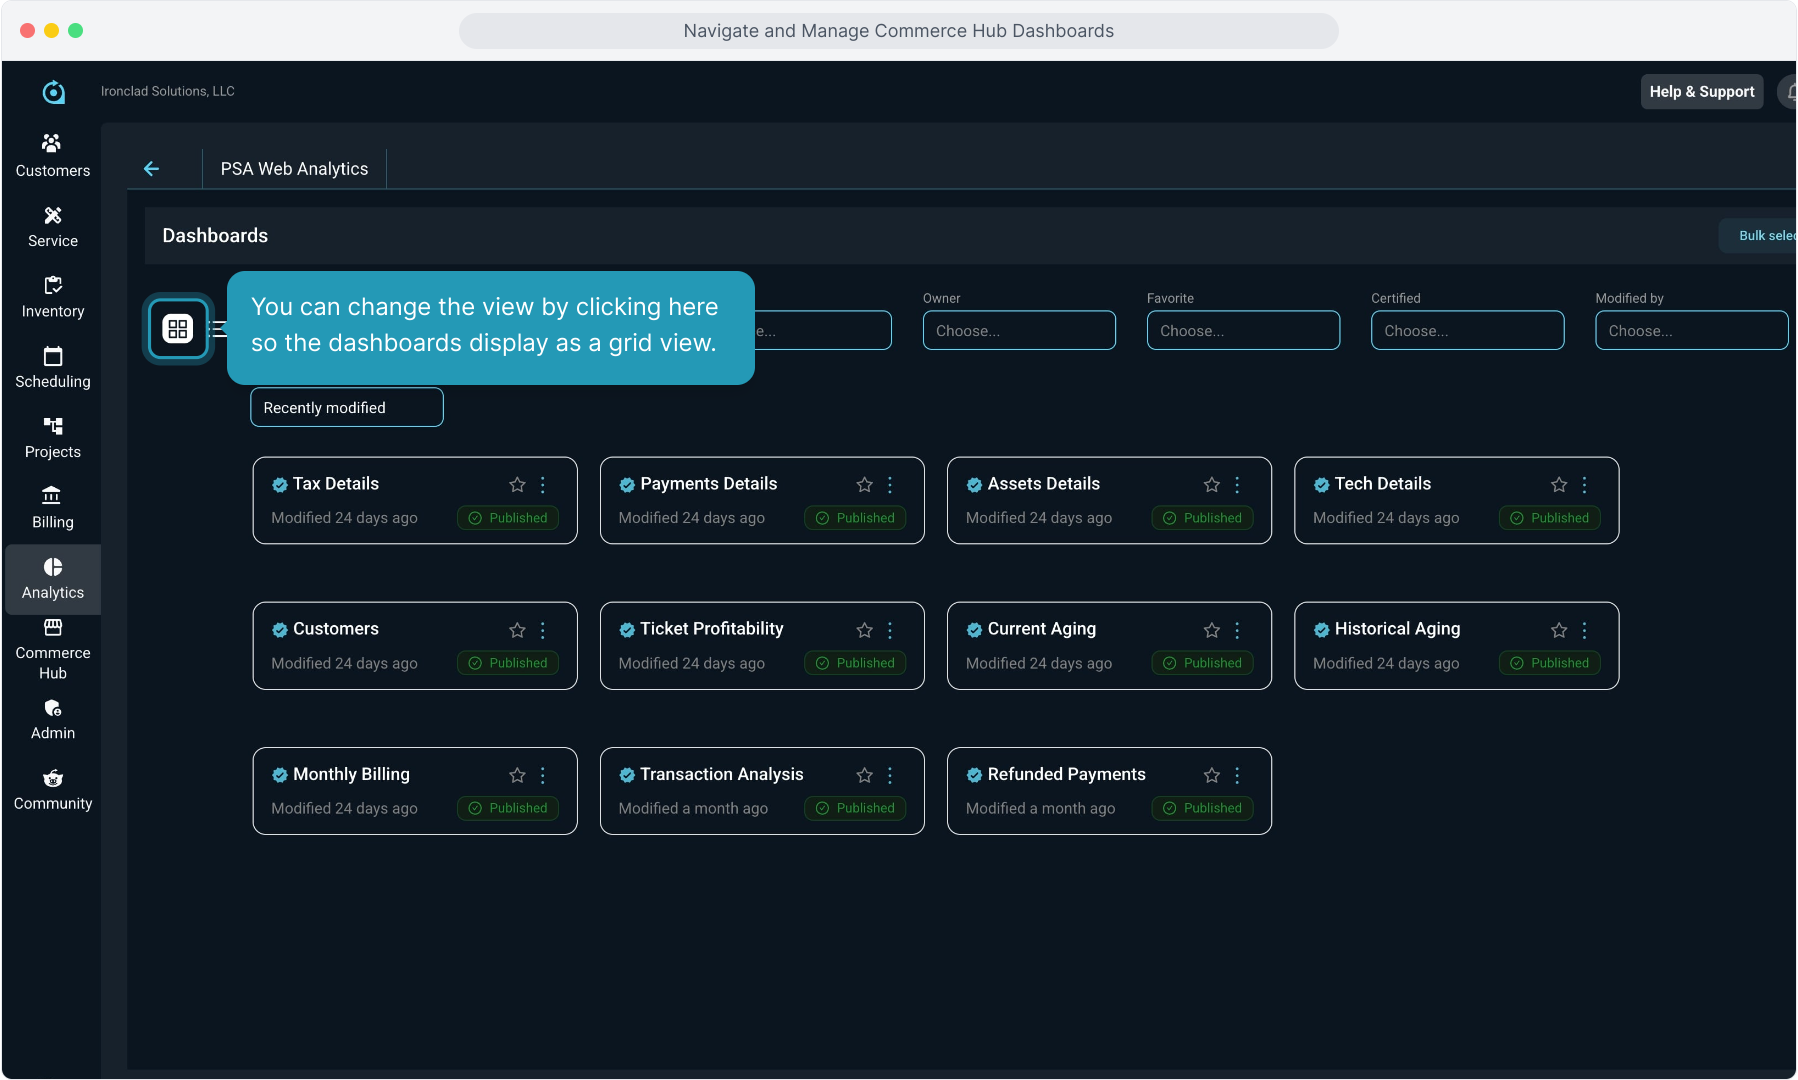
Task: Open more options for Tax Details
Action: pyautogui.click(x=543, y=485)
